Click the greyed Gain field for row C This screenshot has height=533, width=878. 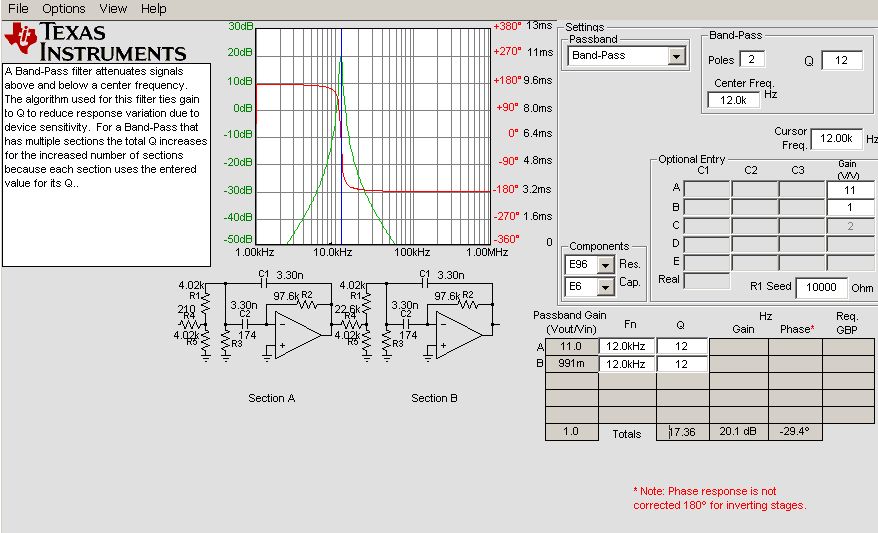click(x=850, y=226)
